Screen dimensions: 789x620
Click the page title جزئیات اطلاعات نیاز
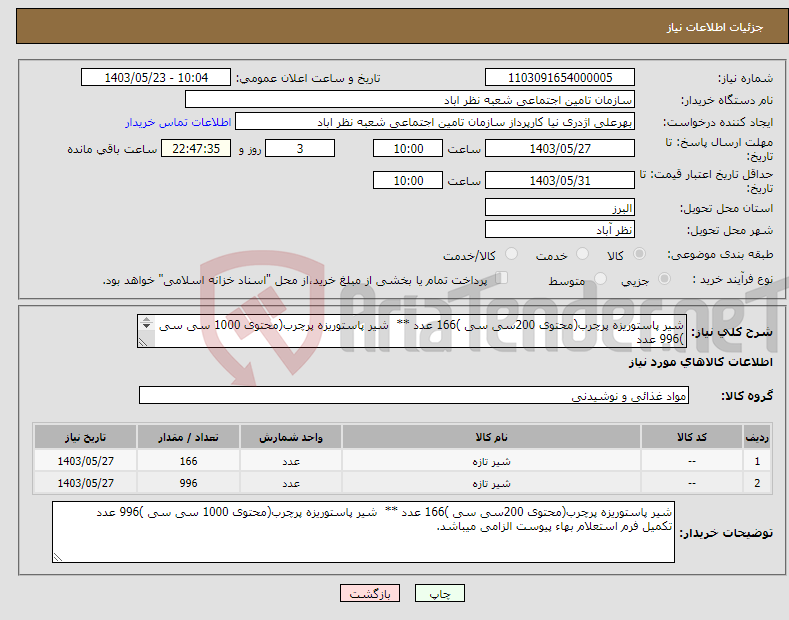tap(715, 27)
